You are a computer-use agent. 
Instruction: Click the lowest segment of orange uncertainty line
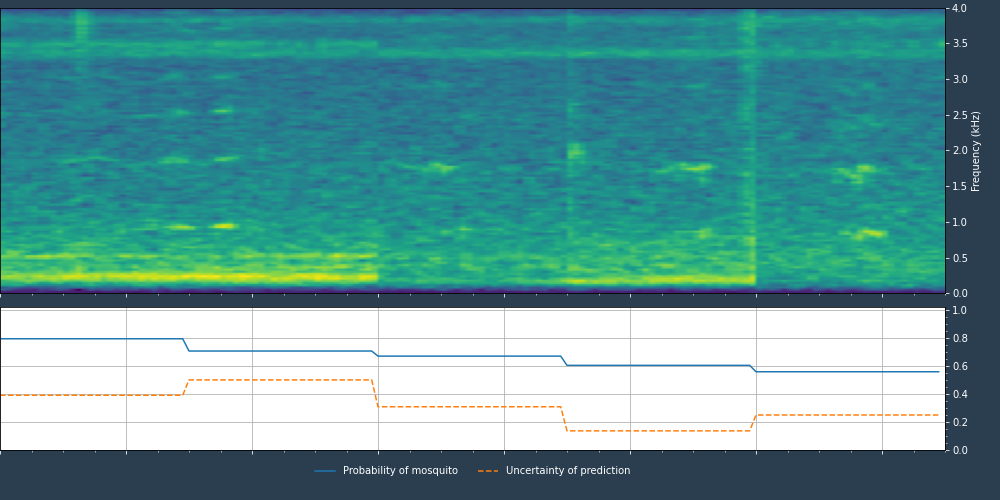(x=658, y=431)
